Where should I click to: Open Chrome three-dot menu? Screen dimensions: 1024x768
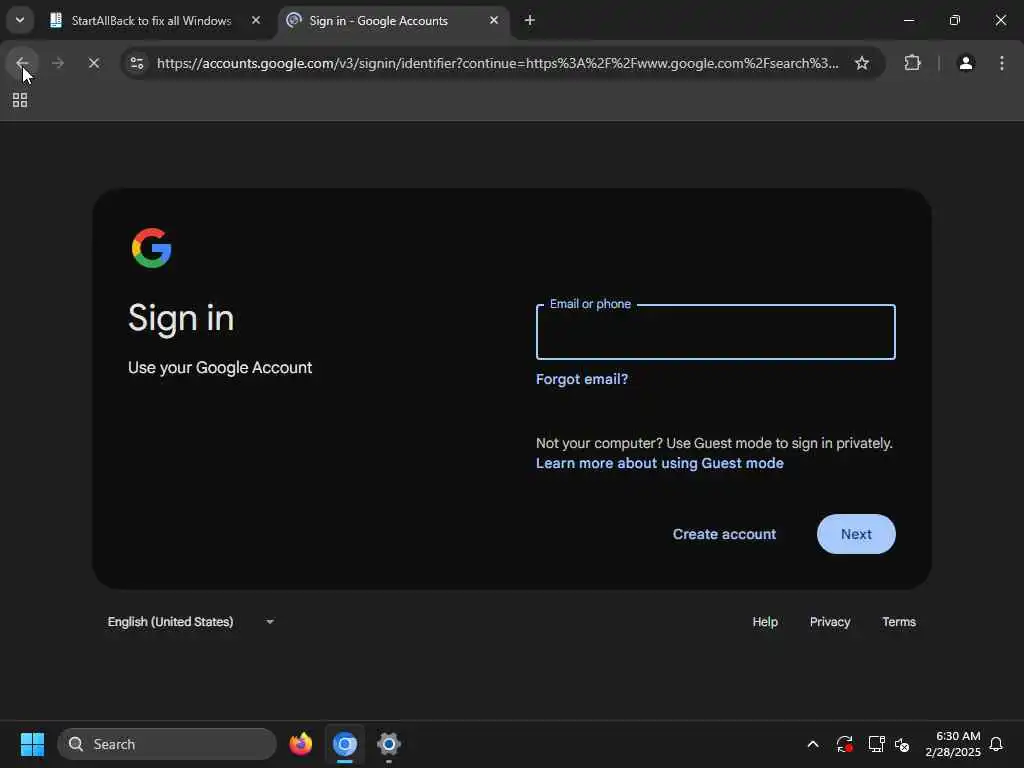coord(1002,63)
